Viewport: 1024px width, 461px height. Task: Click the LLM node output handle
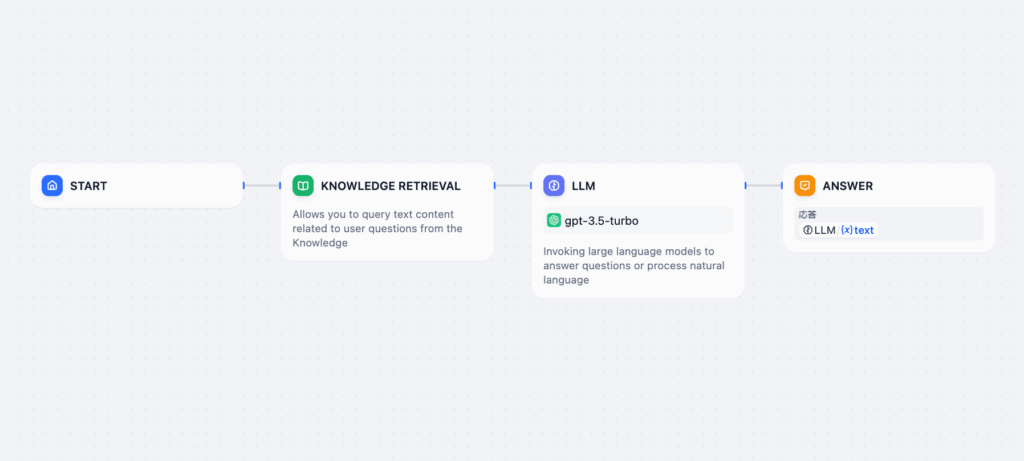coord(745,185)
